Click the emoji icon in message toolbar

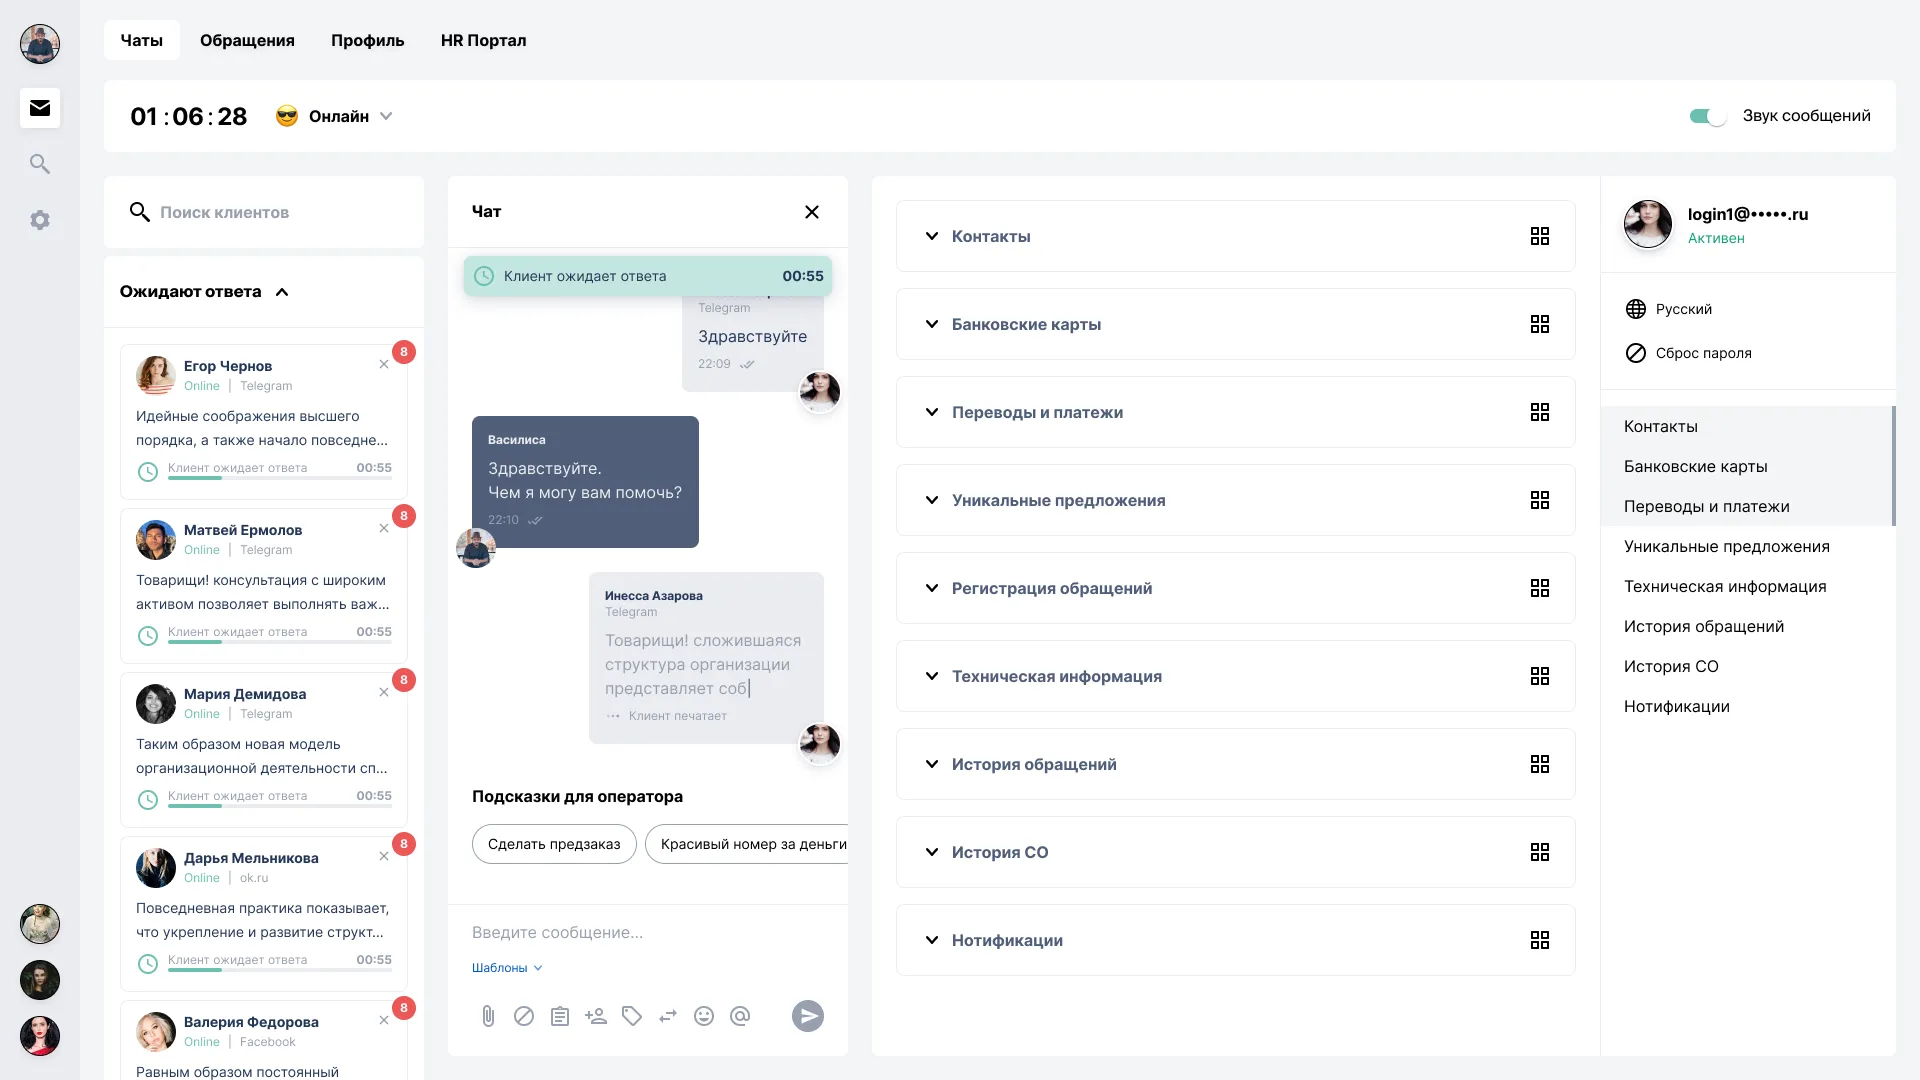click(x=704, y=1015)
